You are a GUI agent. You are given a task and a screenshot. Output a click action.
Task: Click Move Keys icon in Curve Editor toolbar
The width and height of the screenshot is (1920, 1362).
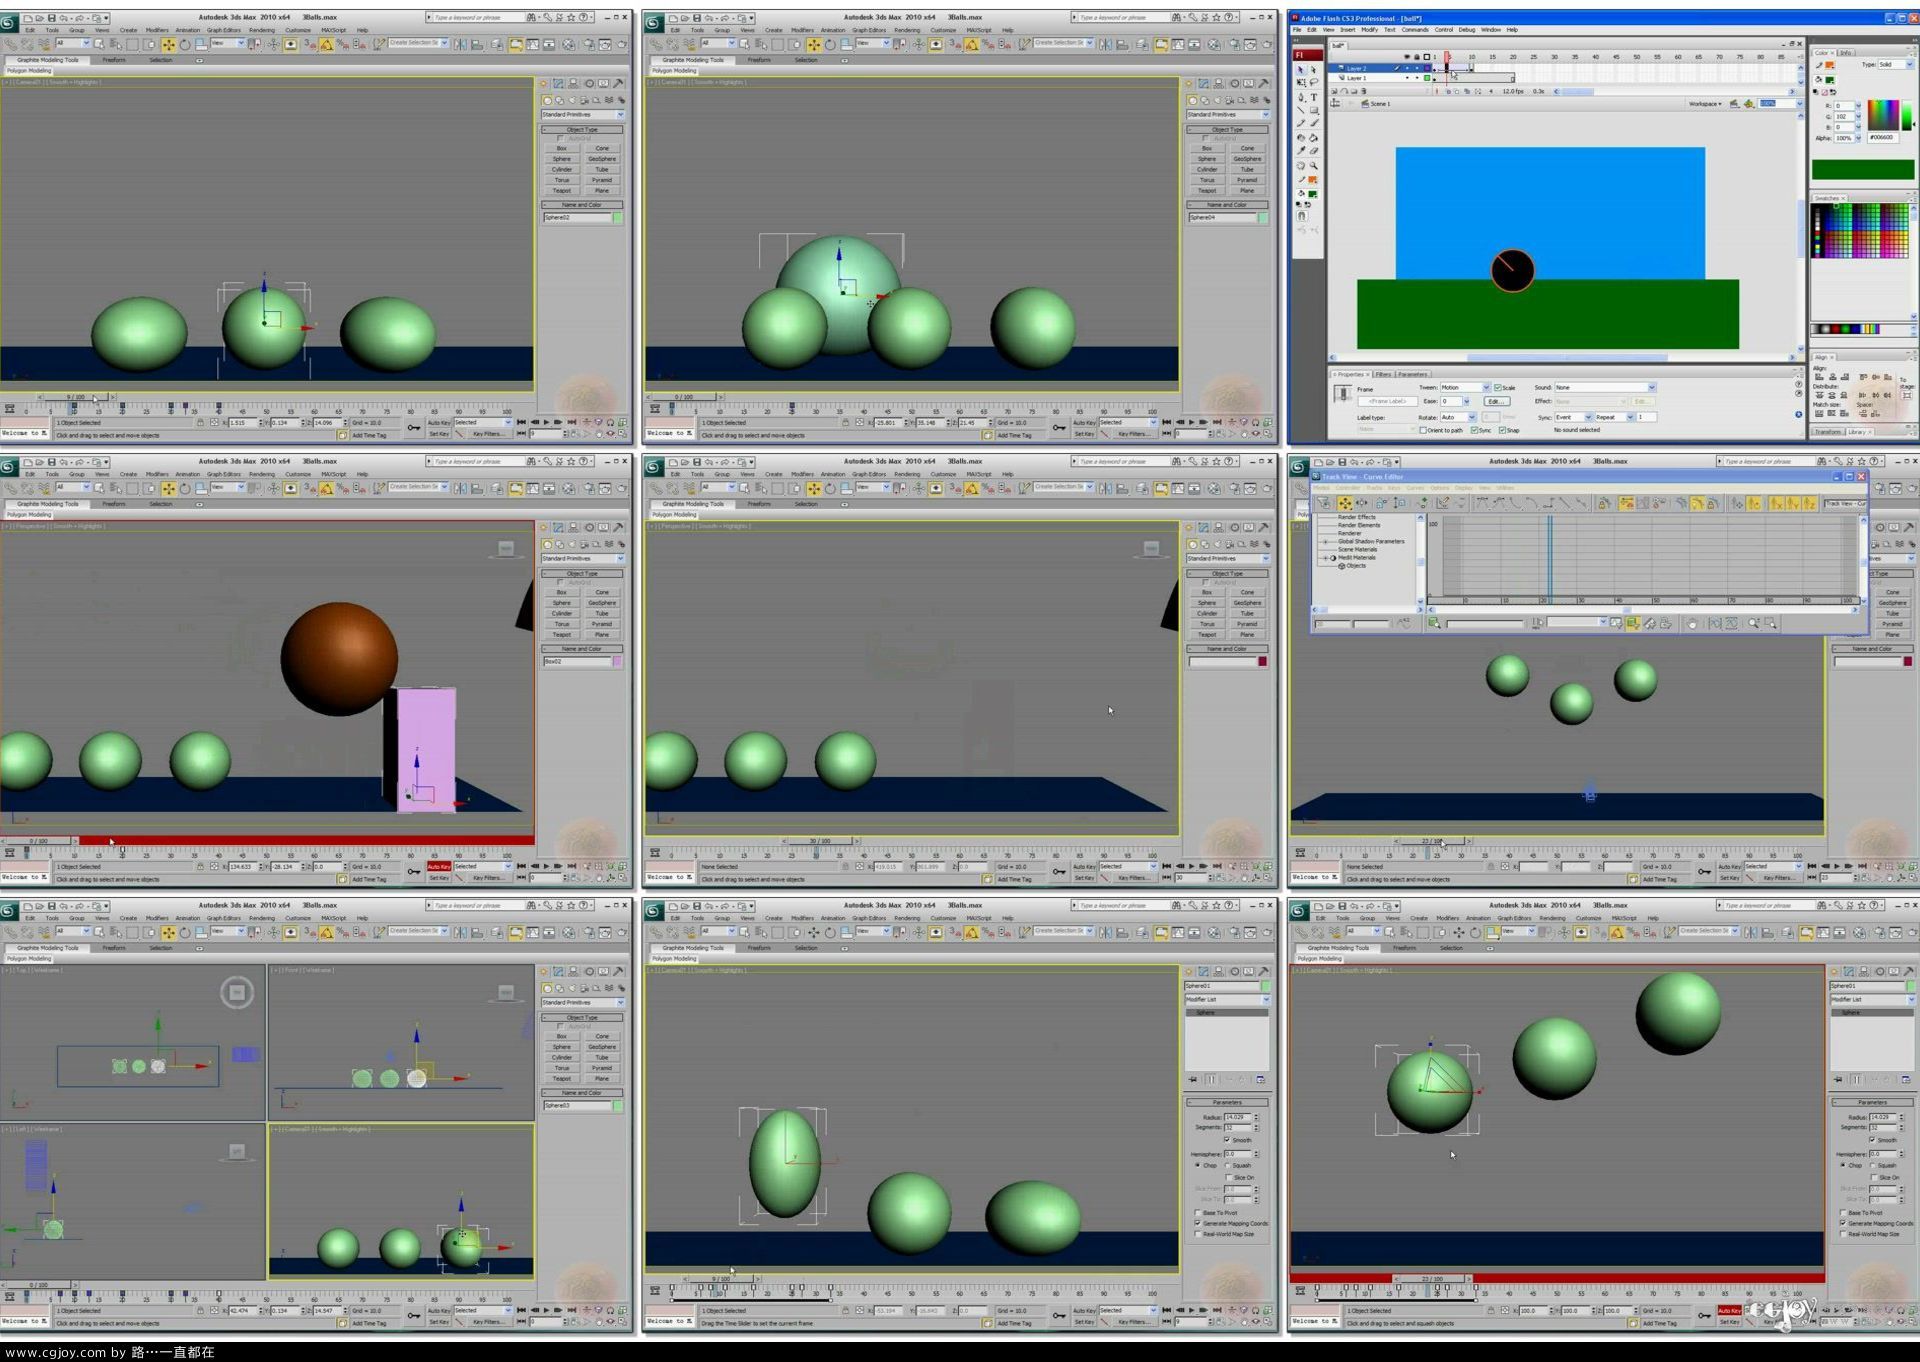click(1345, 503)
